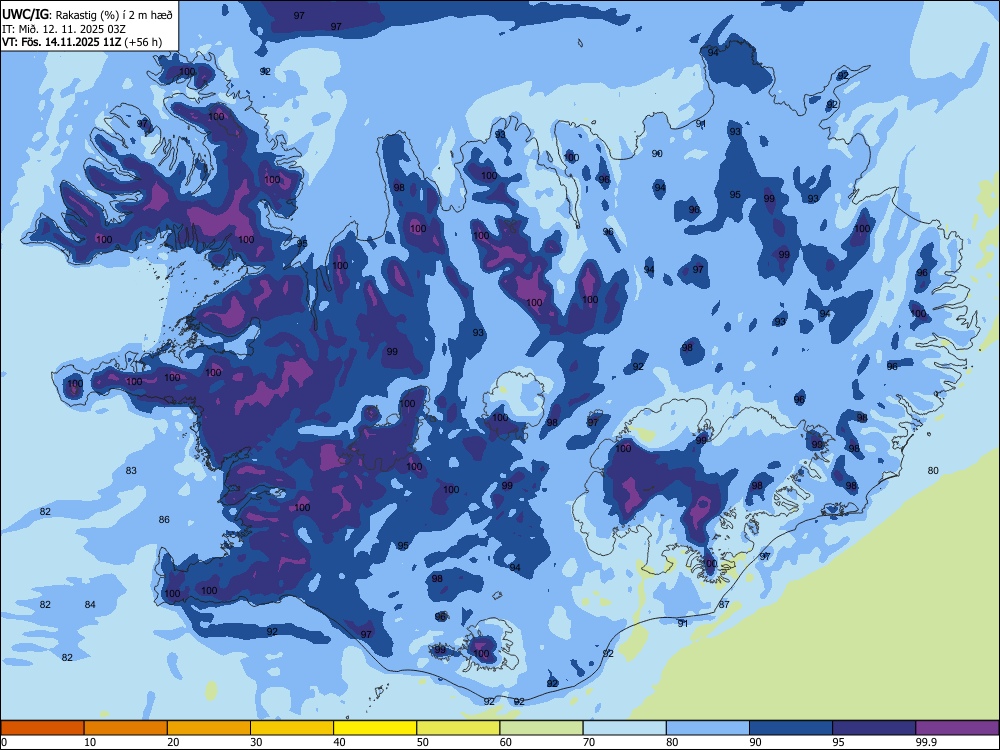
Task: Click the '30' legend tick label
Action: [256, 742]
